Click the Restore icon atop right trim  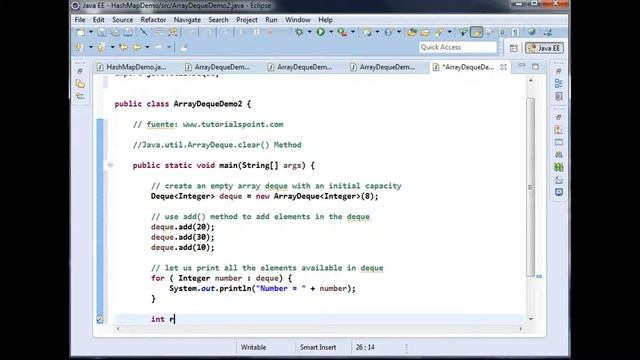(x=558, y=71)
